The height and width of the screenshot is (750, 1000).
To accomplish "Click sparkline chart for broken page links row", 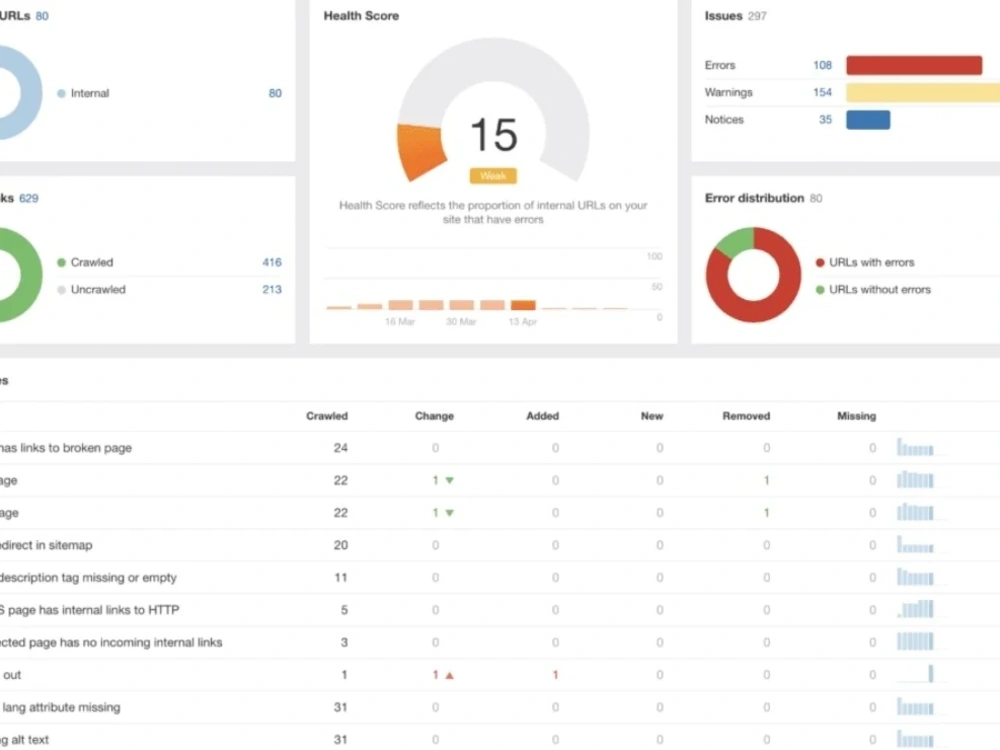I will pos(915,447).
